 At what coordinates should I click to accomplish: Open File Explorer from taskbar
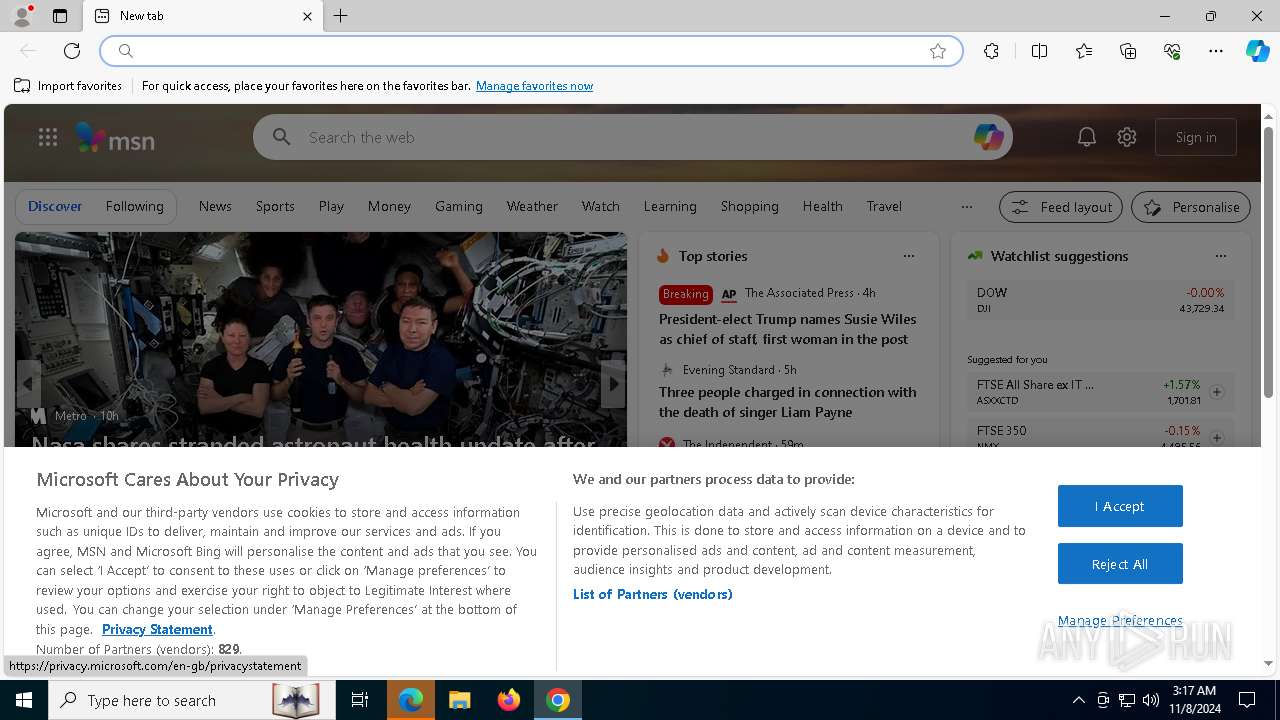(459, 700)
